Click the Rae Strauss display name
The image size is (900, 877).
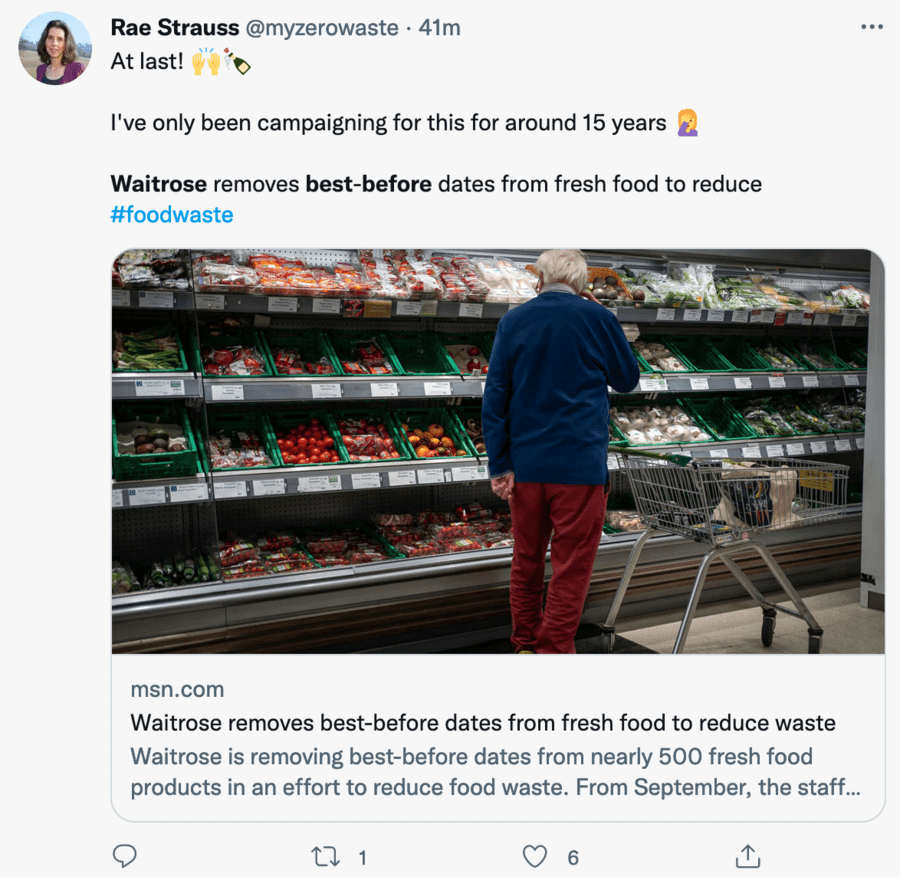(174, 28)
